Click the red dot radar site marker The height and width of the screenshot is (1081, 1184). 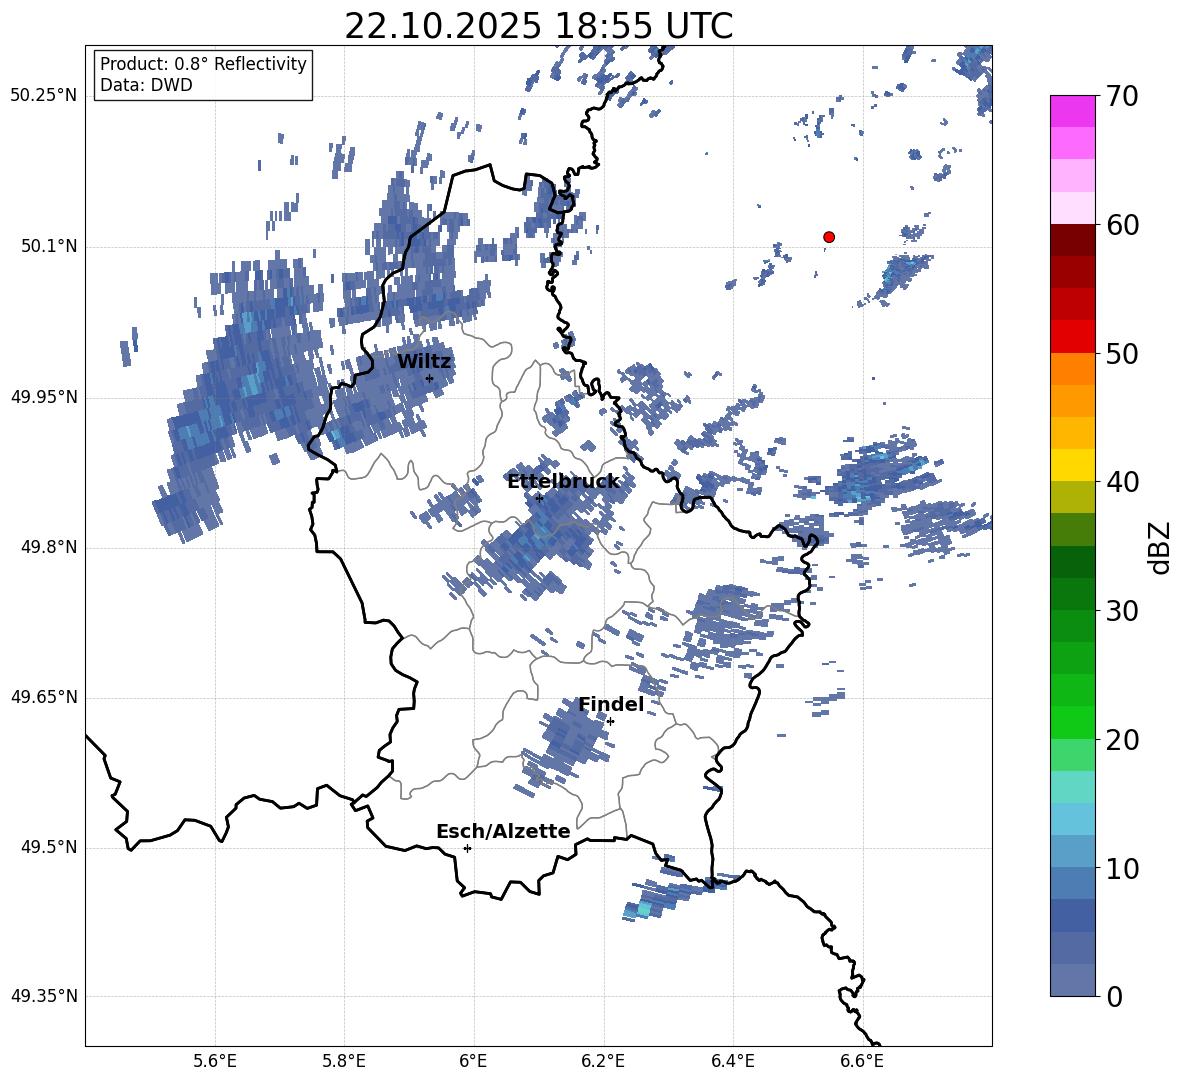(x=828, y=237)
